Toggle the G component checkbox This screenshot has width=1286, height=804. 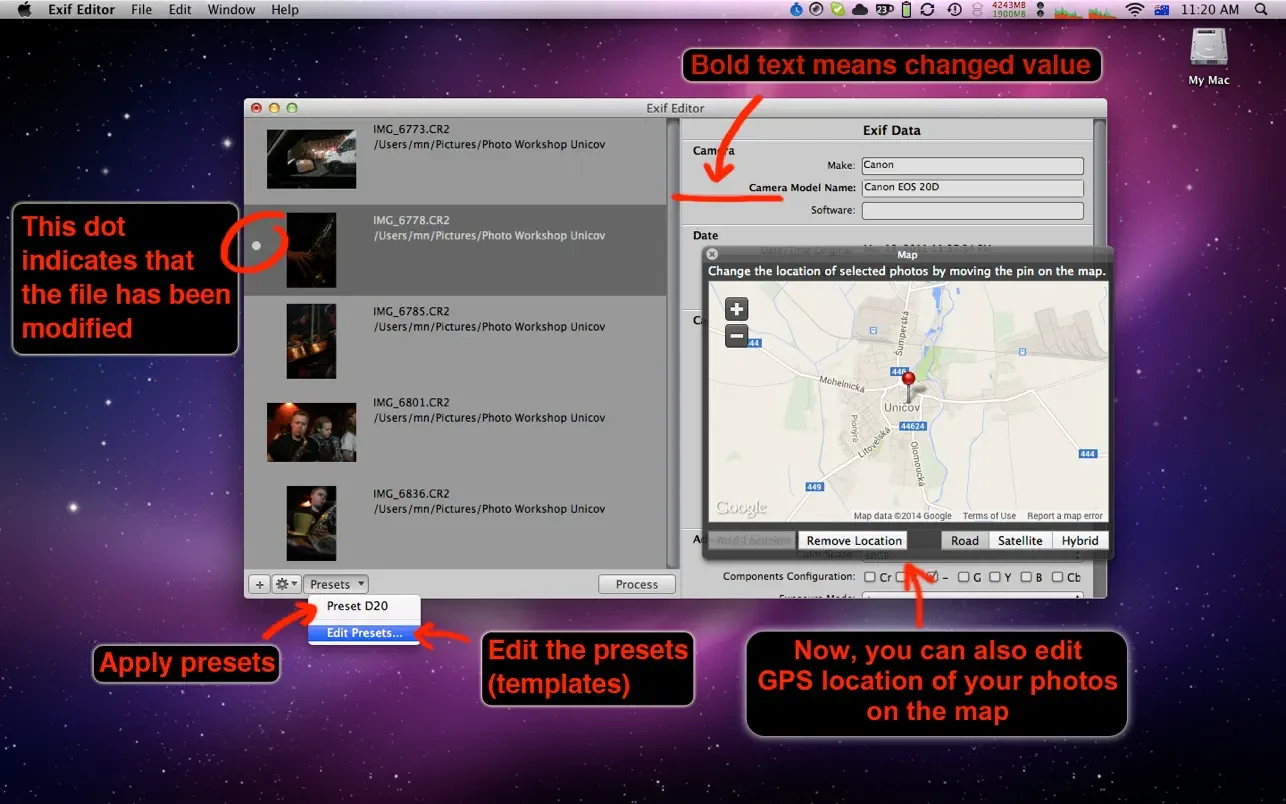[963, 577]
